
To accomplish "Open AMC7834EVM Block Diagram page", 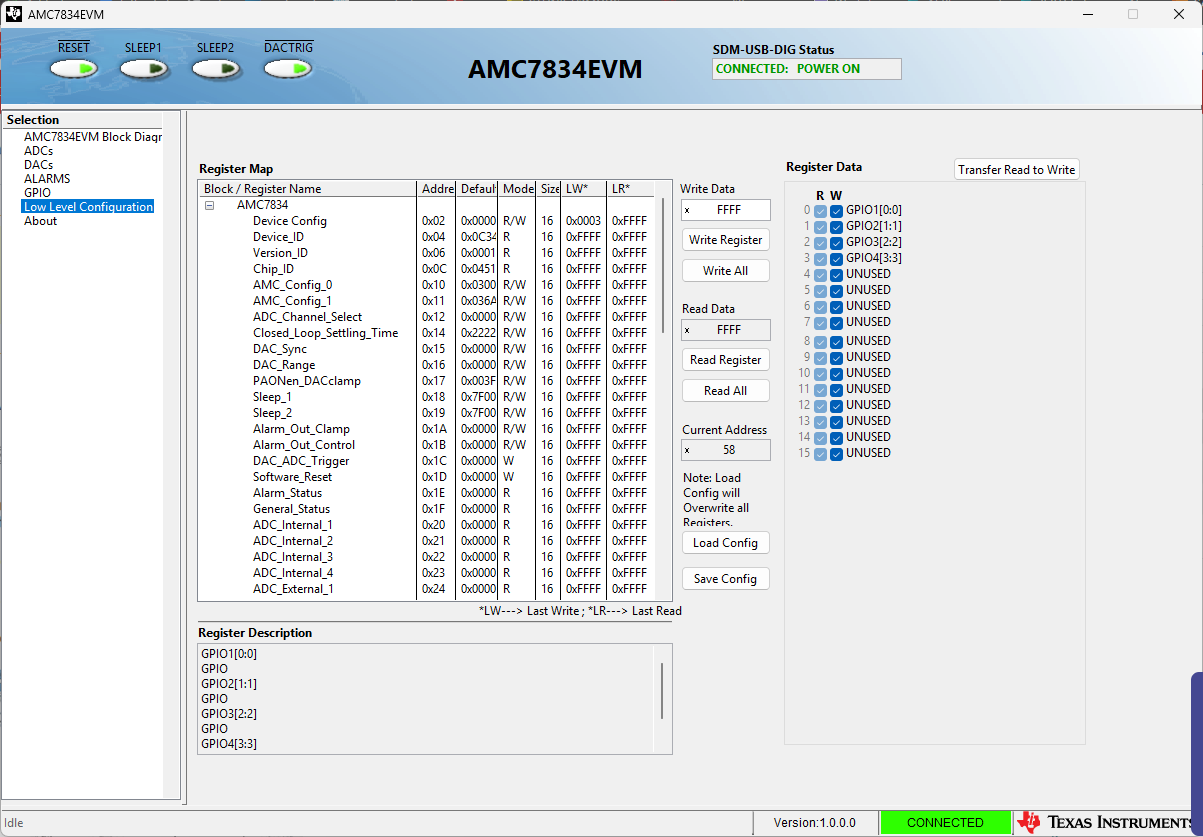I will pyautogui.click(x=92, y=137).
